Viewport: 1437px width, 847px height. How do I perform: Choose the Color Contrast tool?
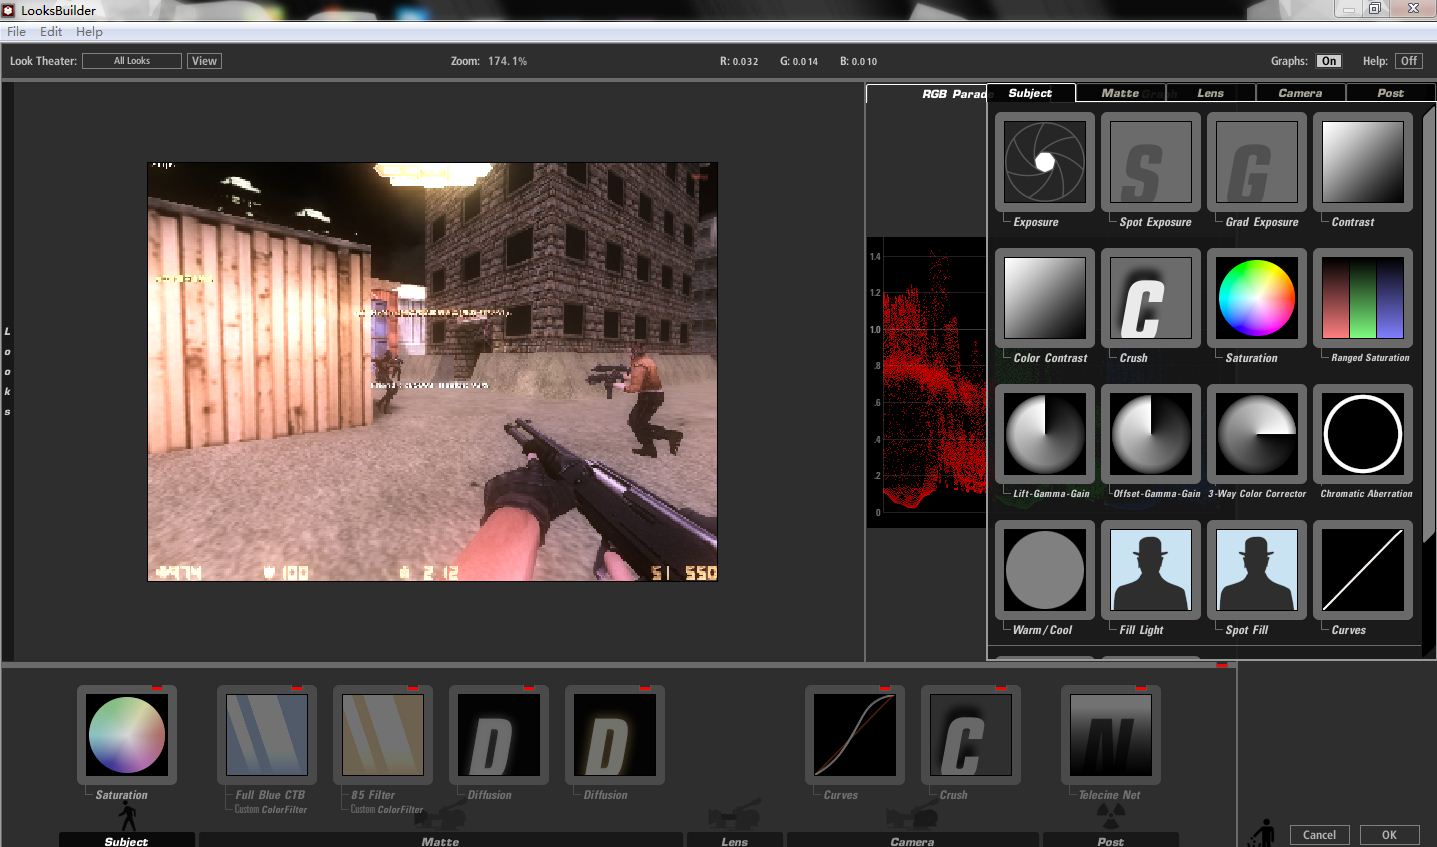[x=1044, y=298]
